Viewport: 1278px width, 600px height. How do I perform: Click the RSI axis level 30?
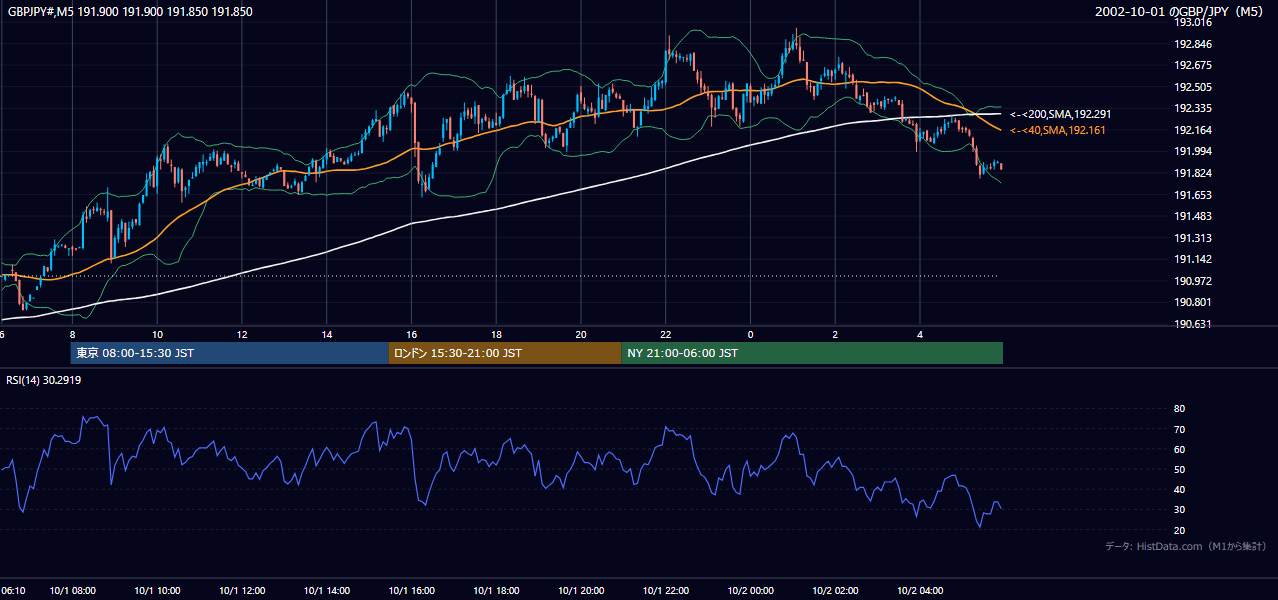pos(1179,510)
